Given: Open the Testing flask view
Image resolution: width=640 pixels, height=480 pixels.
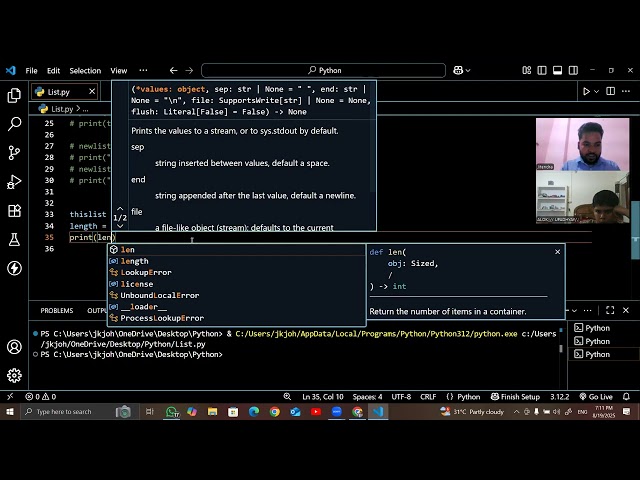Looking at the screenshot, I should 14,240.
